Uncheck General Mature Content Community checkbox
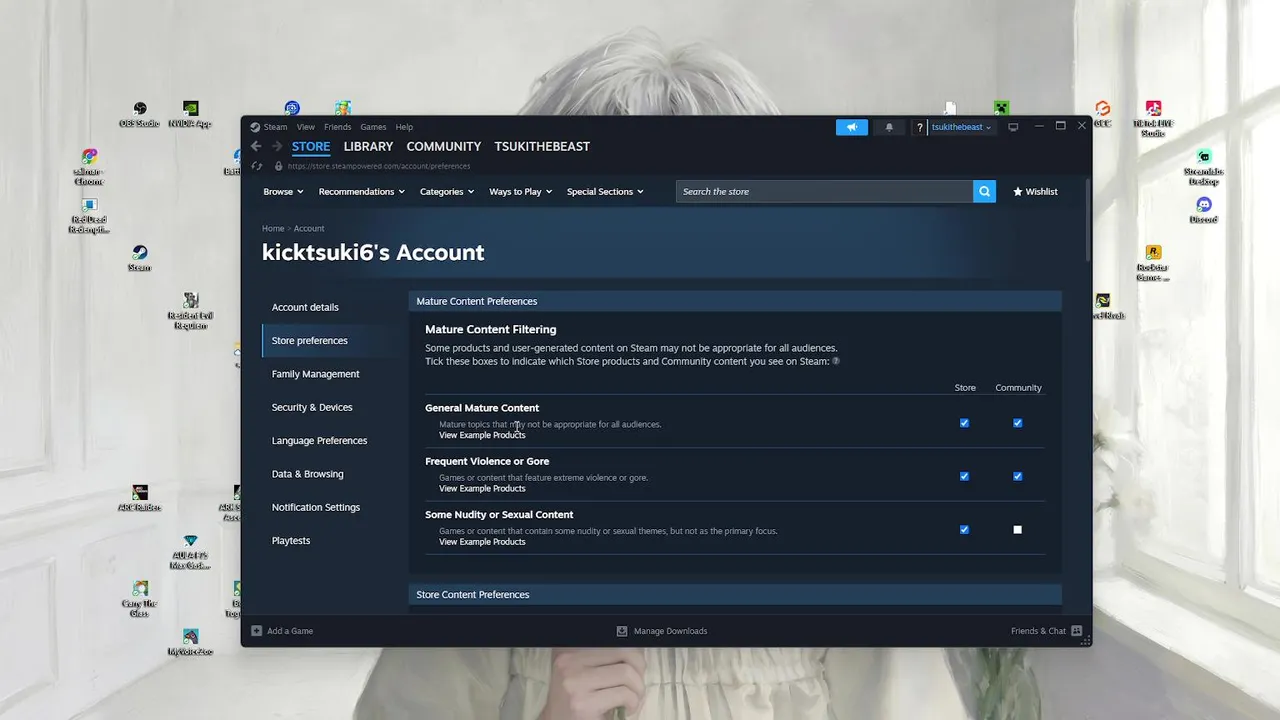This screenshot has height=720, width=1280. [1017, 423]
